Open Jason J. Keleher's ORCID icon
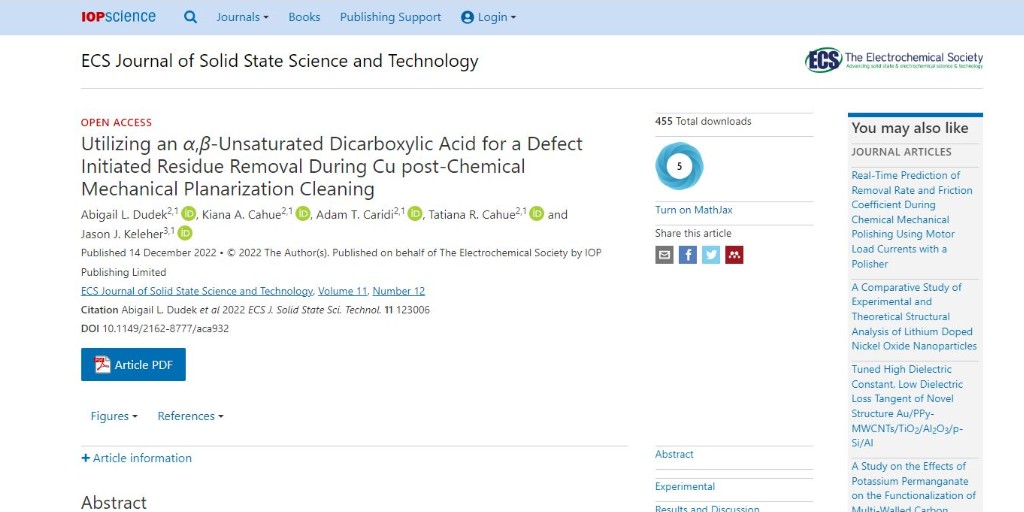Image resolution: width=1024 pixels, height=512 pixels. [x=185, y=233]
